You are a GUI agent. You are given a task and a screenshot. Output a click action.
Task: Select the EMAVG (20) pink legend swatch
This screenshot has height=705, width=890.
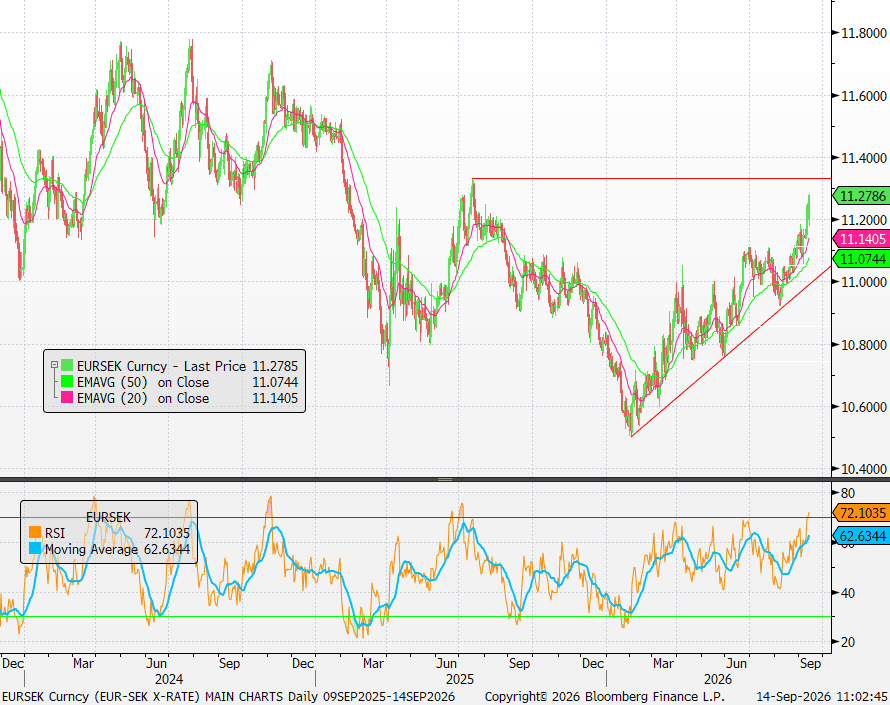67,397
